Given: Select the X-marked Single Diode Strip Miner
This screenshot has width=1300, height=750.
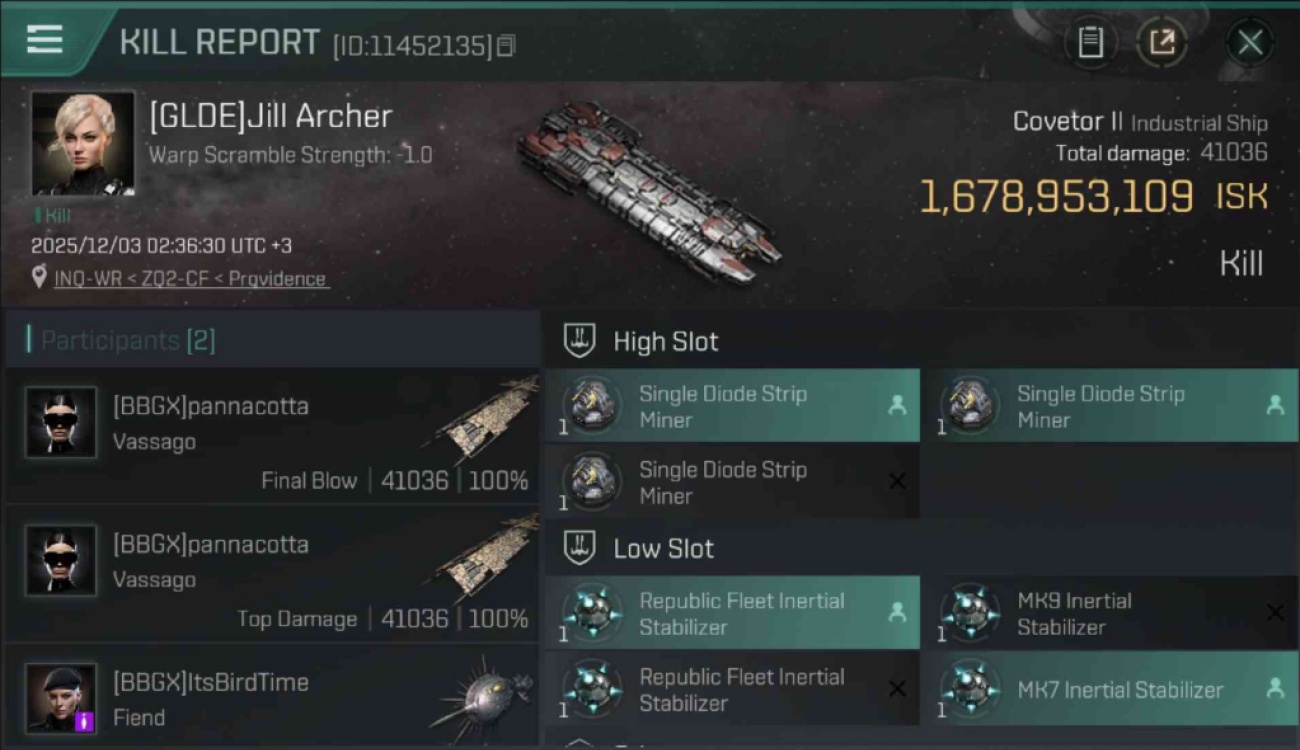Looking at the screenshot, I should (x=731, y=482).
